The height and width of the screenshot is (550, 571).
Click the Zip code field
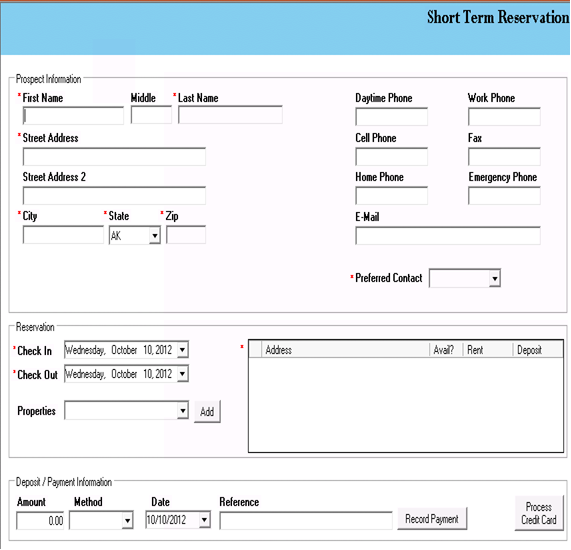coord(186,235)
